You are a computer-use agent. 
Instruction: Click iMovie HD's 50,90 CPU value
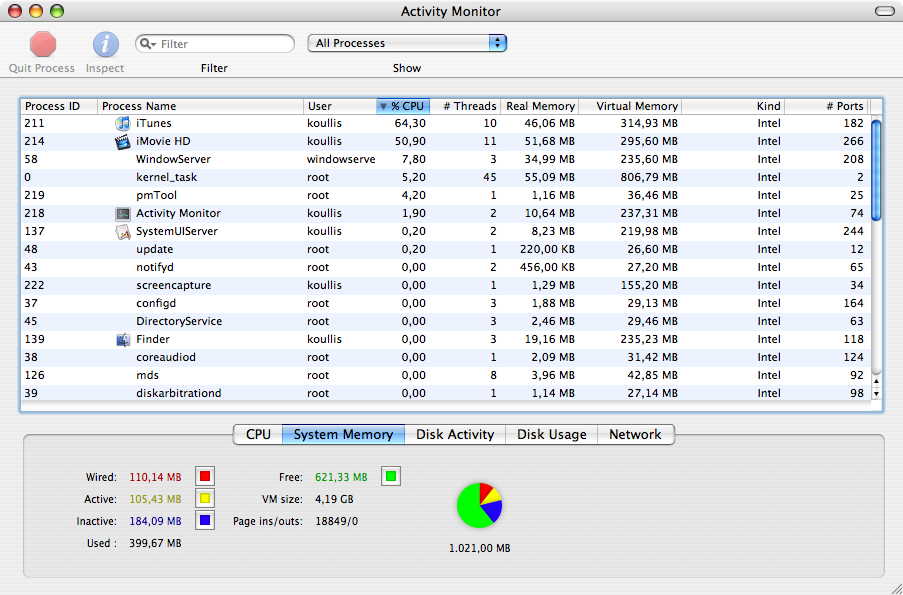point(410,141)
